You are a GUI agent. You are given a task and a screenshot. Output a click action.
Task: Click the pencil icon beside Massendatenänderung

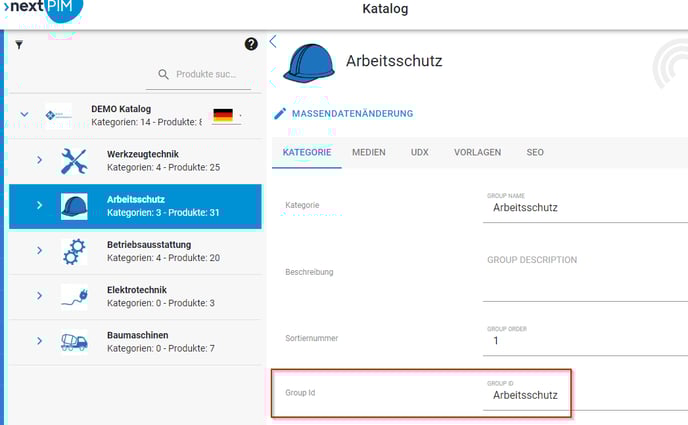click(x=280, y=114)
